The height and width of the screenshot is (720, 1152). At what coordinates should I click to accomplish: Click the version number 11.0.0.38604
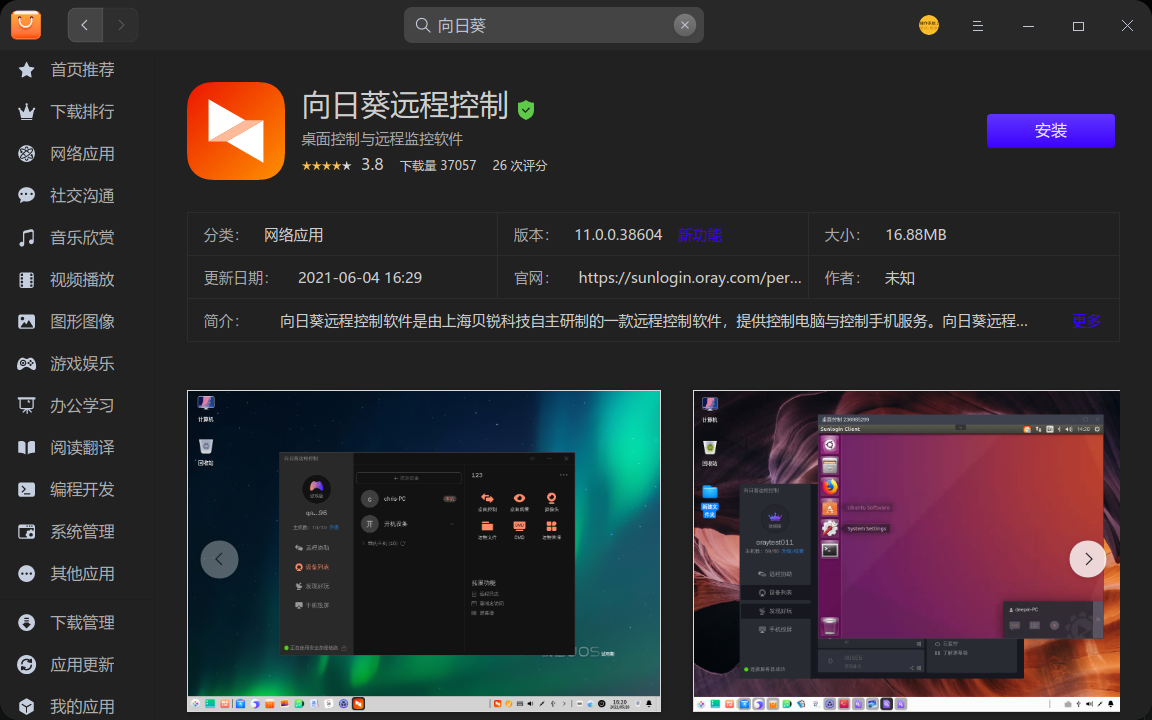pyautogui.click(x=618, y=235)
